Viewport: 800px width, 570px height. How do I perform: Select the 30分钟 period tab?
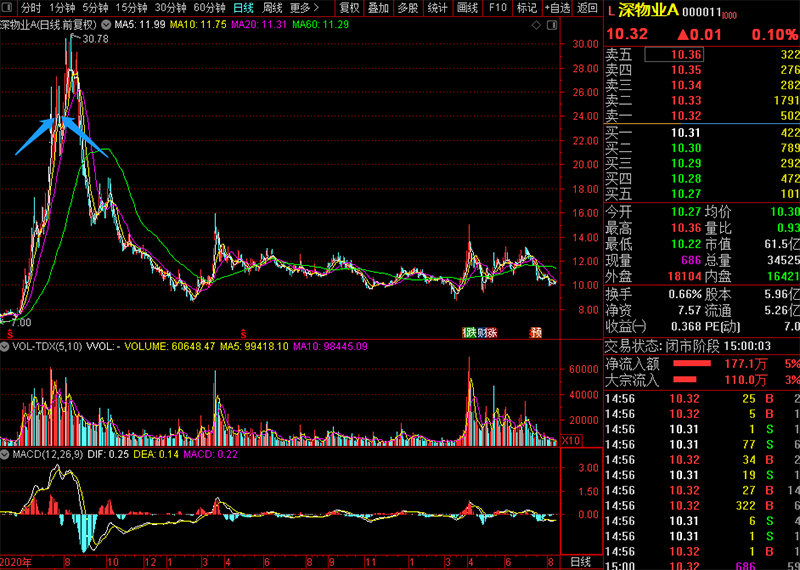pos(170,8)
